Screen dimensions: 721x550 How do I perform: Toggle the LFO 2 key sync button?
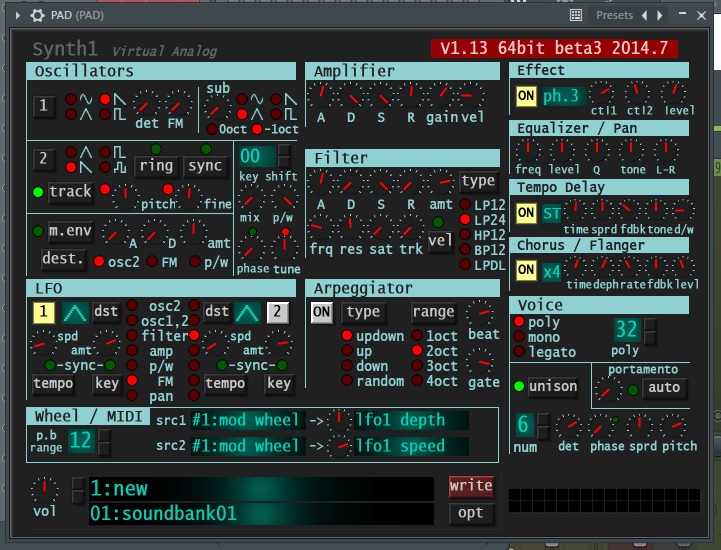(279, 384)
